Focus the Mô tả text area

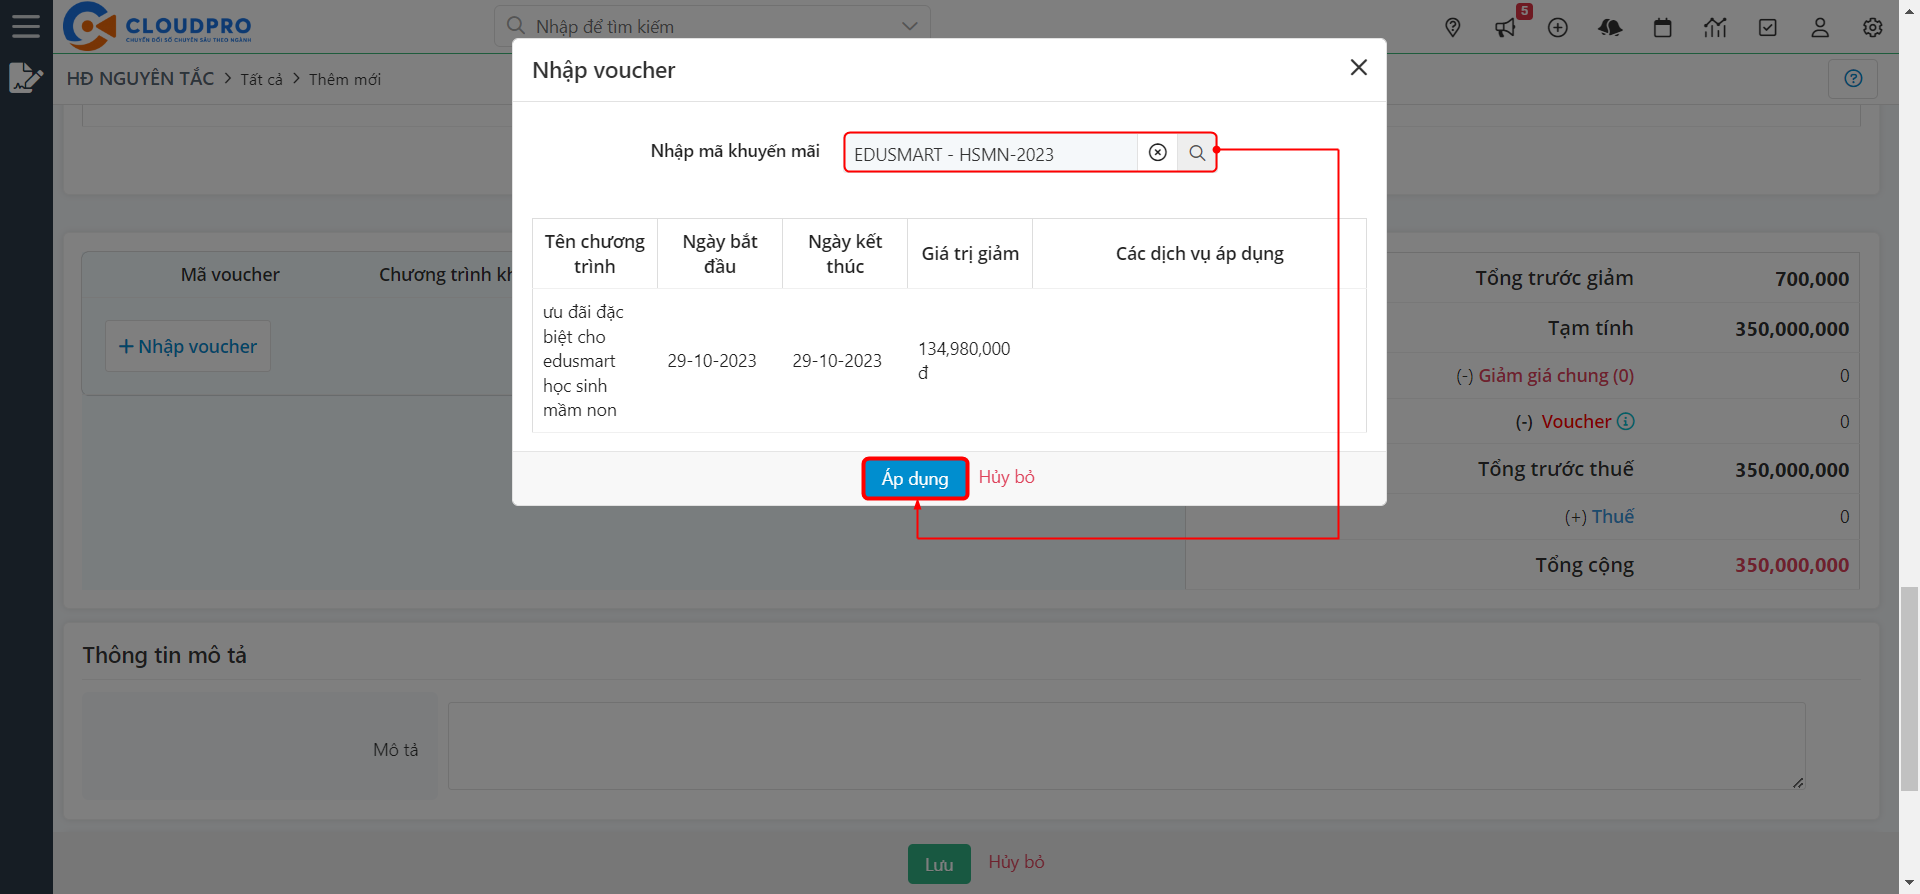click(1126, 746)
